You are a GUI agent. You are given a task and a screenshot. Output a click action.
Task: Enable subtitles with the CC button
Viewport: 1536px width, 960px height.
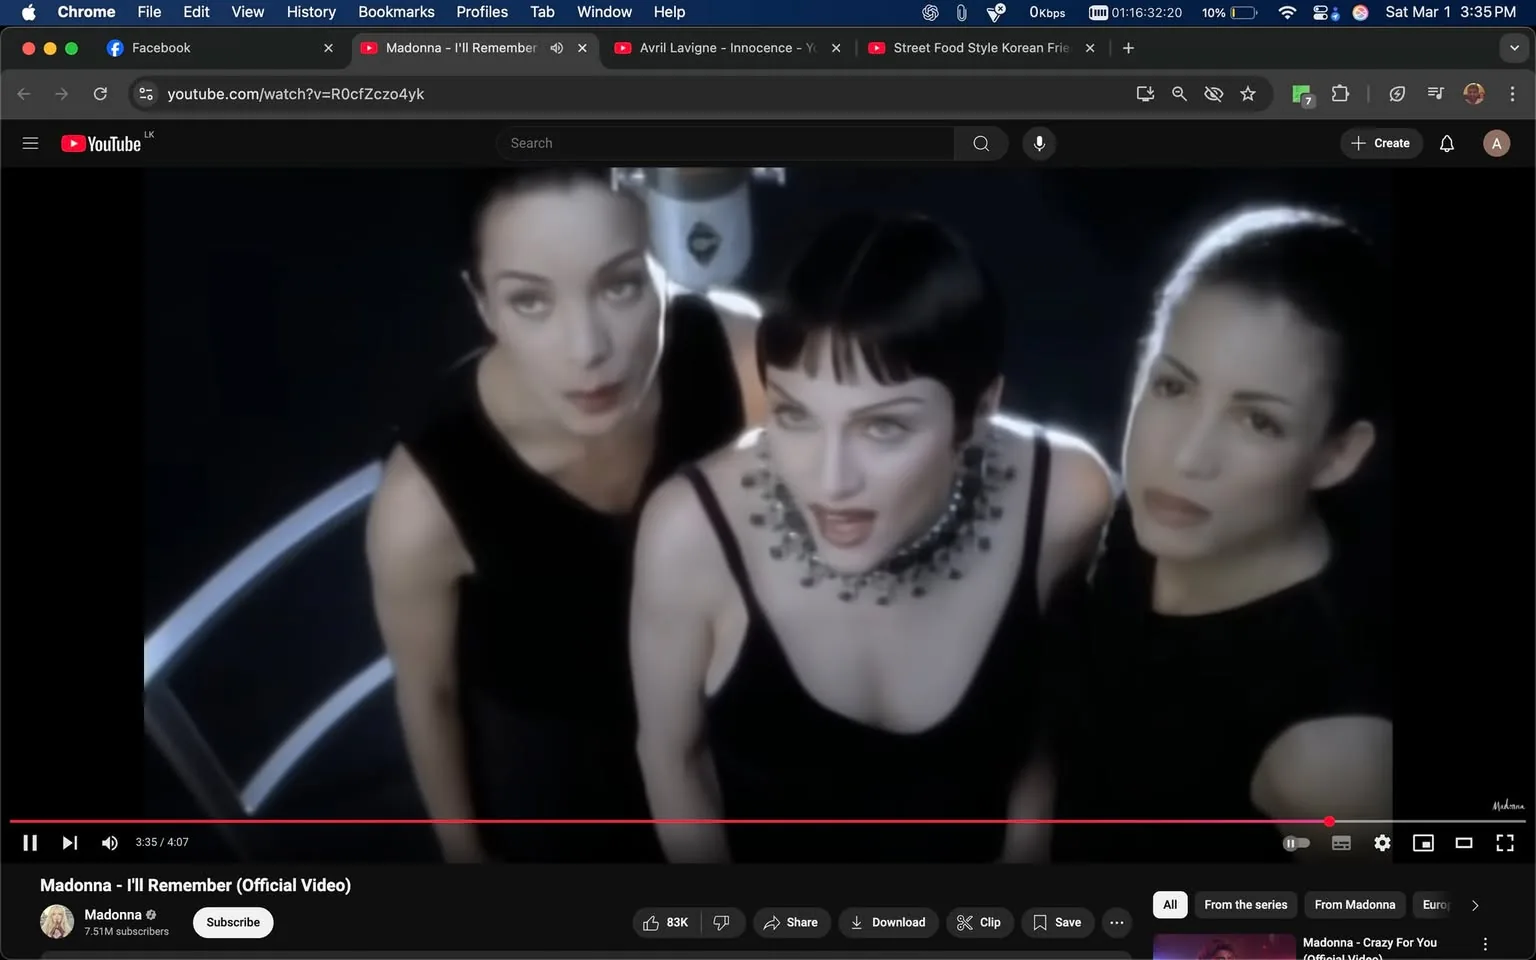click(x=1340, y=843)
